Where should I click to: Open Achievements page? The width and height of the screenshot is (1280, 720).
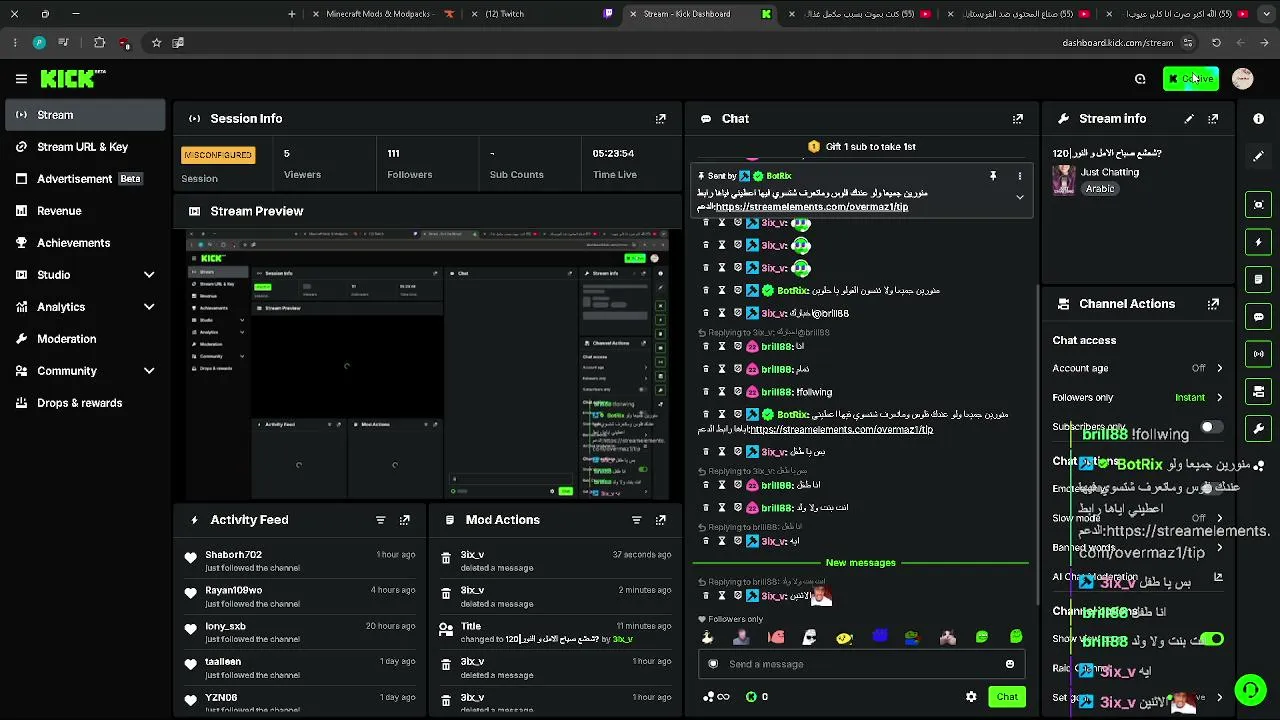[85, 243]
